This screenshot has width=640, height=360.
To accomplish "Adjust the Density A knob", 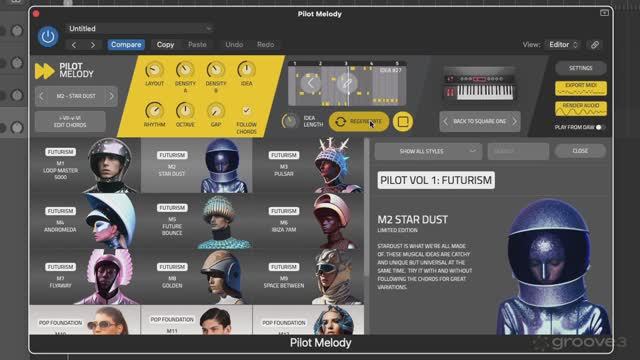I will (185, 70).
